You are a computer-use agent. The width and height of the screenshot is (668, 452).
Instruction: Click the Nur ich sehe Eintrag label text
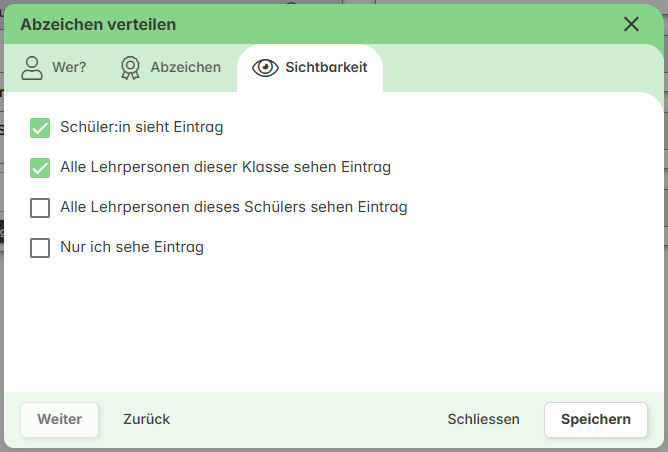(132, 248)
